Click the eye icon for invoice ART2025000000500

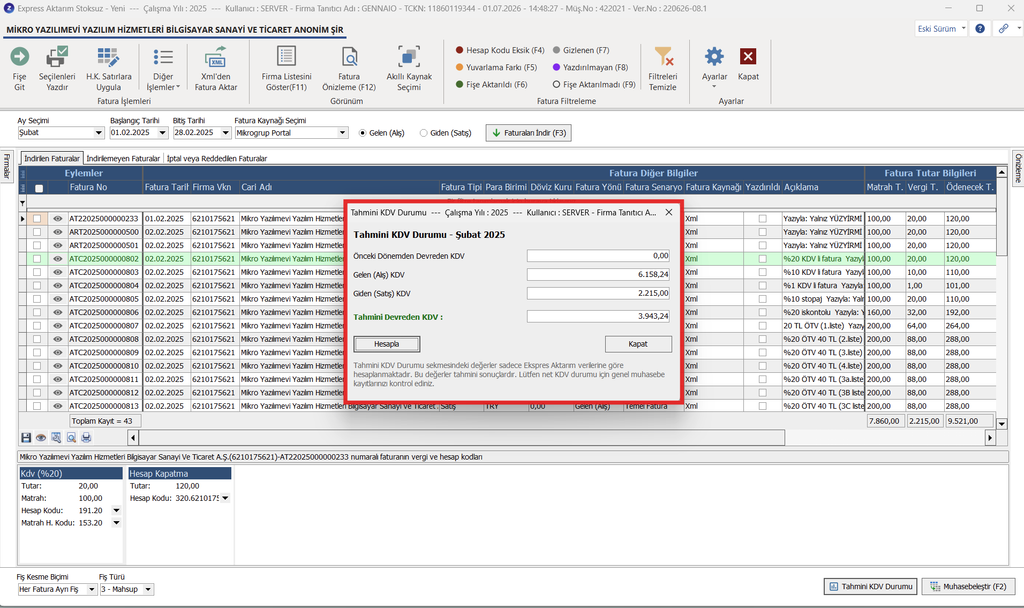57,232
